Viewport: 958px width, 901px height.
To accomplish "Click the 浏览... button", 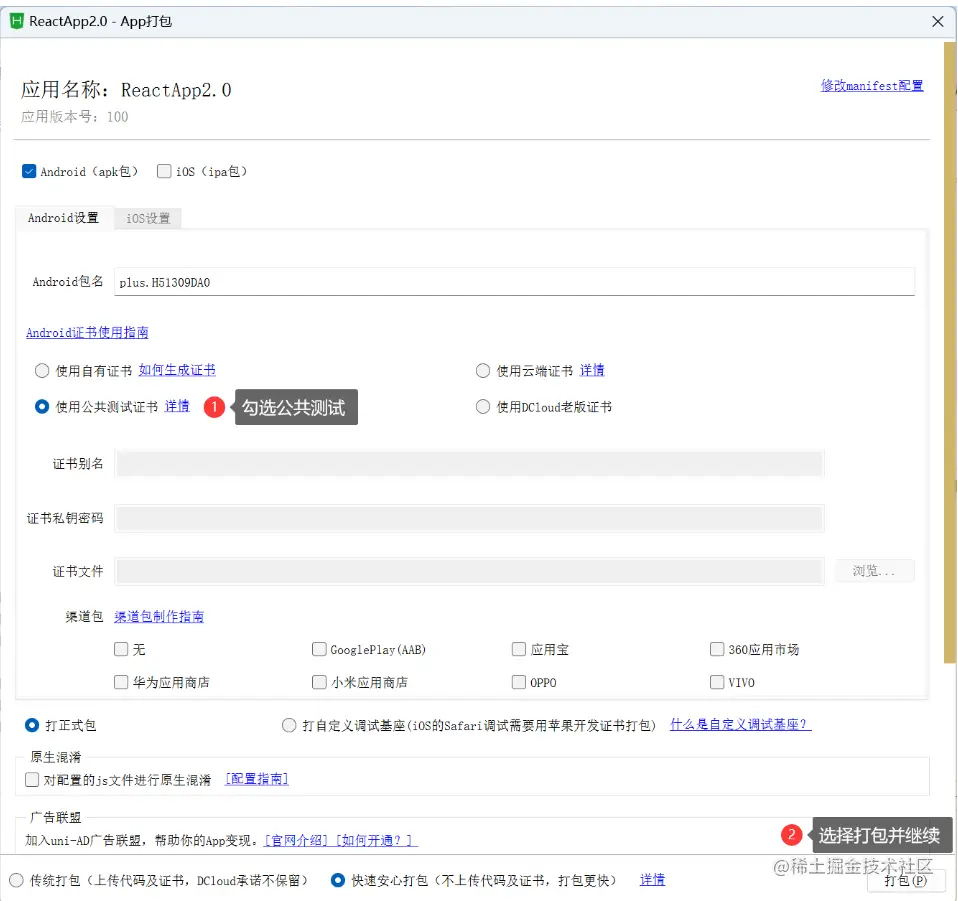I will coord(874,571).
